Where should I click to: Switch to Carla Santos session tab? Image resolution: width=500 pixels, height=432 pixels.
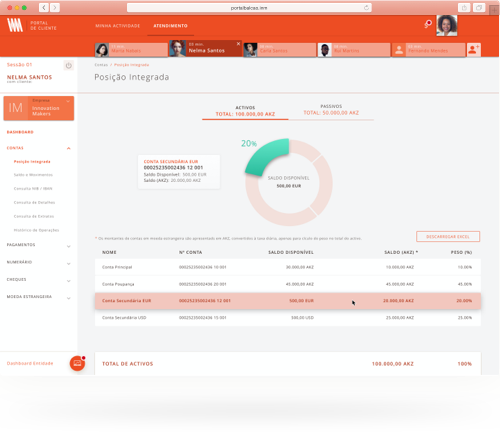tap(280, 50)
